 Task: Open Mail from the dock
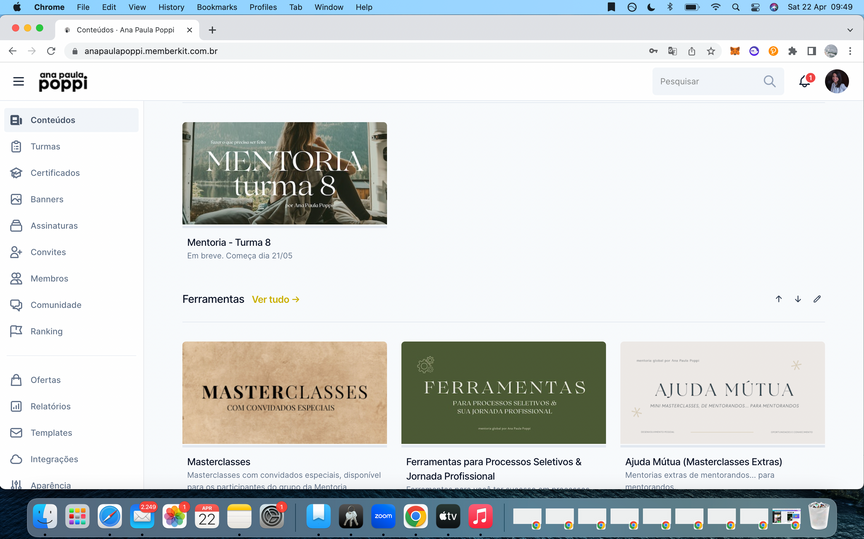click(x=142, y=516)
